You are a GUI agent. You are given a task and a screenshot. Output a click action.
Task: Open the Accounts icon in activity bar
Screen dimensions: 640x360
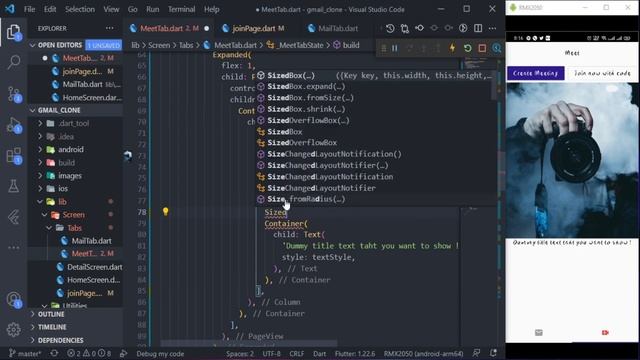tap(13, 300)
